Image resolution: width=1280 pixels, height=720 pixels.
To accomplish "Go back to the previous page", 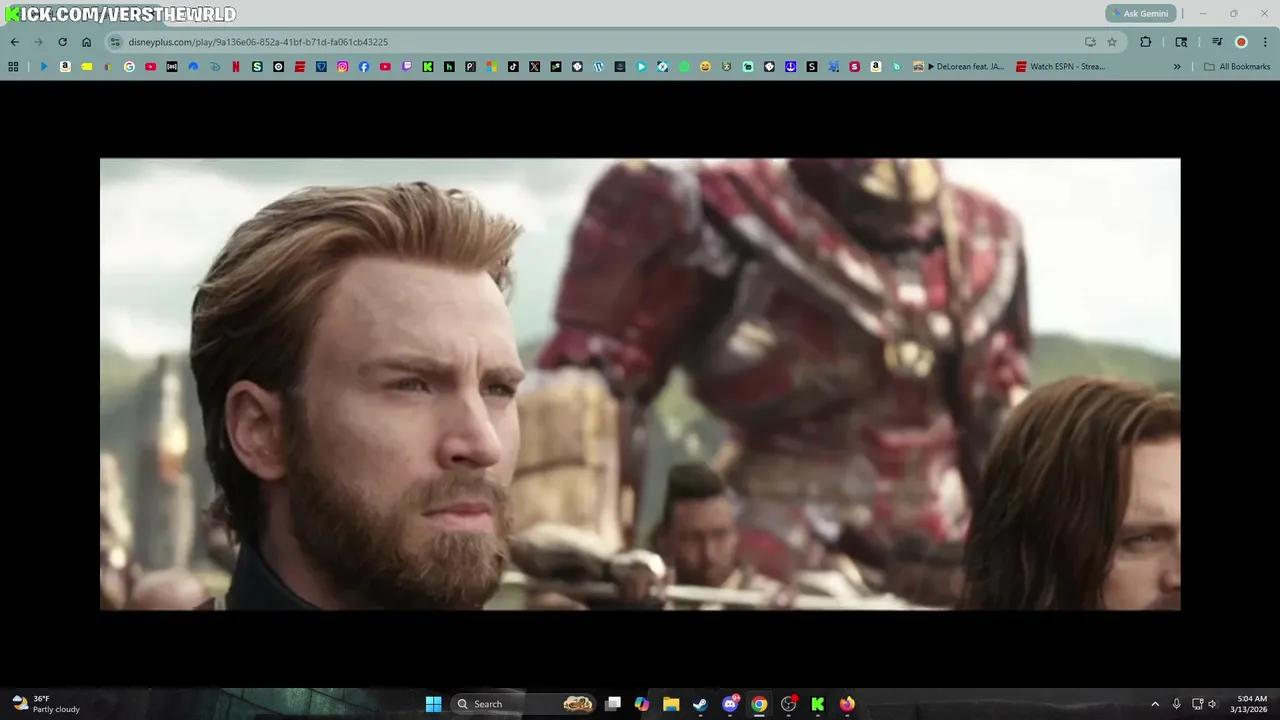I will 14,42.
